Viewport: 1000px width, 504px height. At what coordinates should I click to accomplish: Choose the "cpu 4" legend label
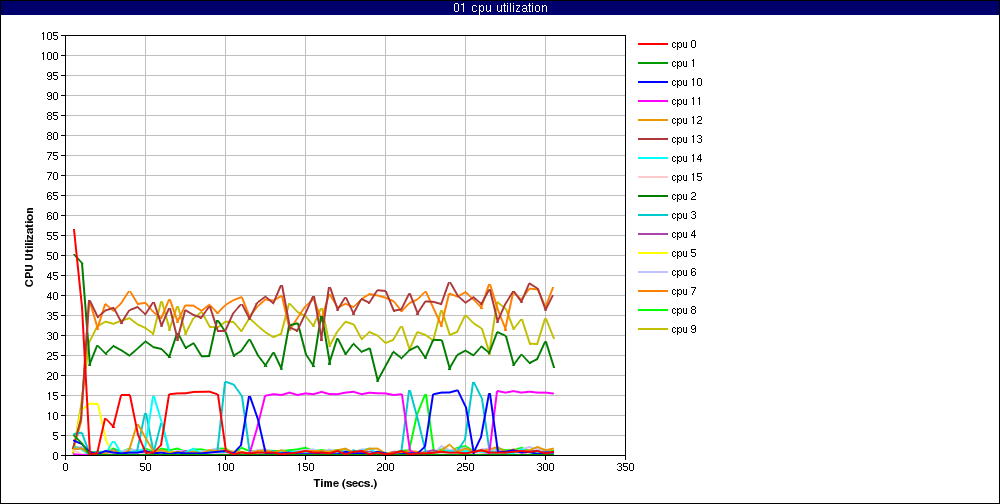click(x=684, y=234)
